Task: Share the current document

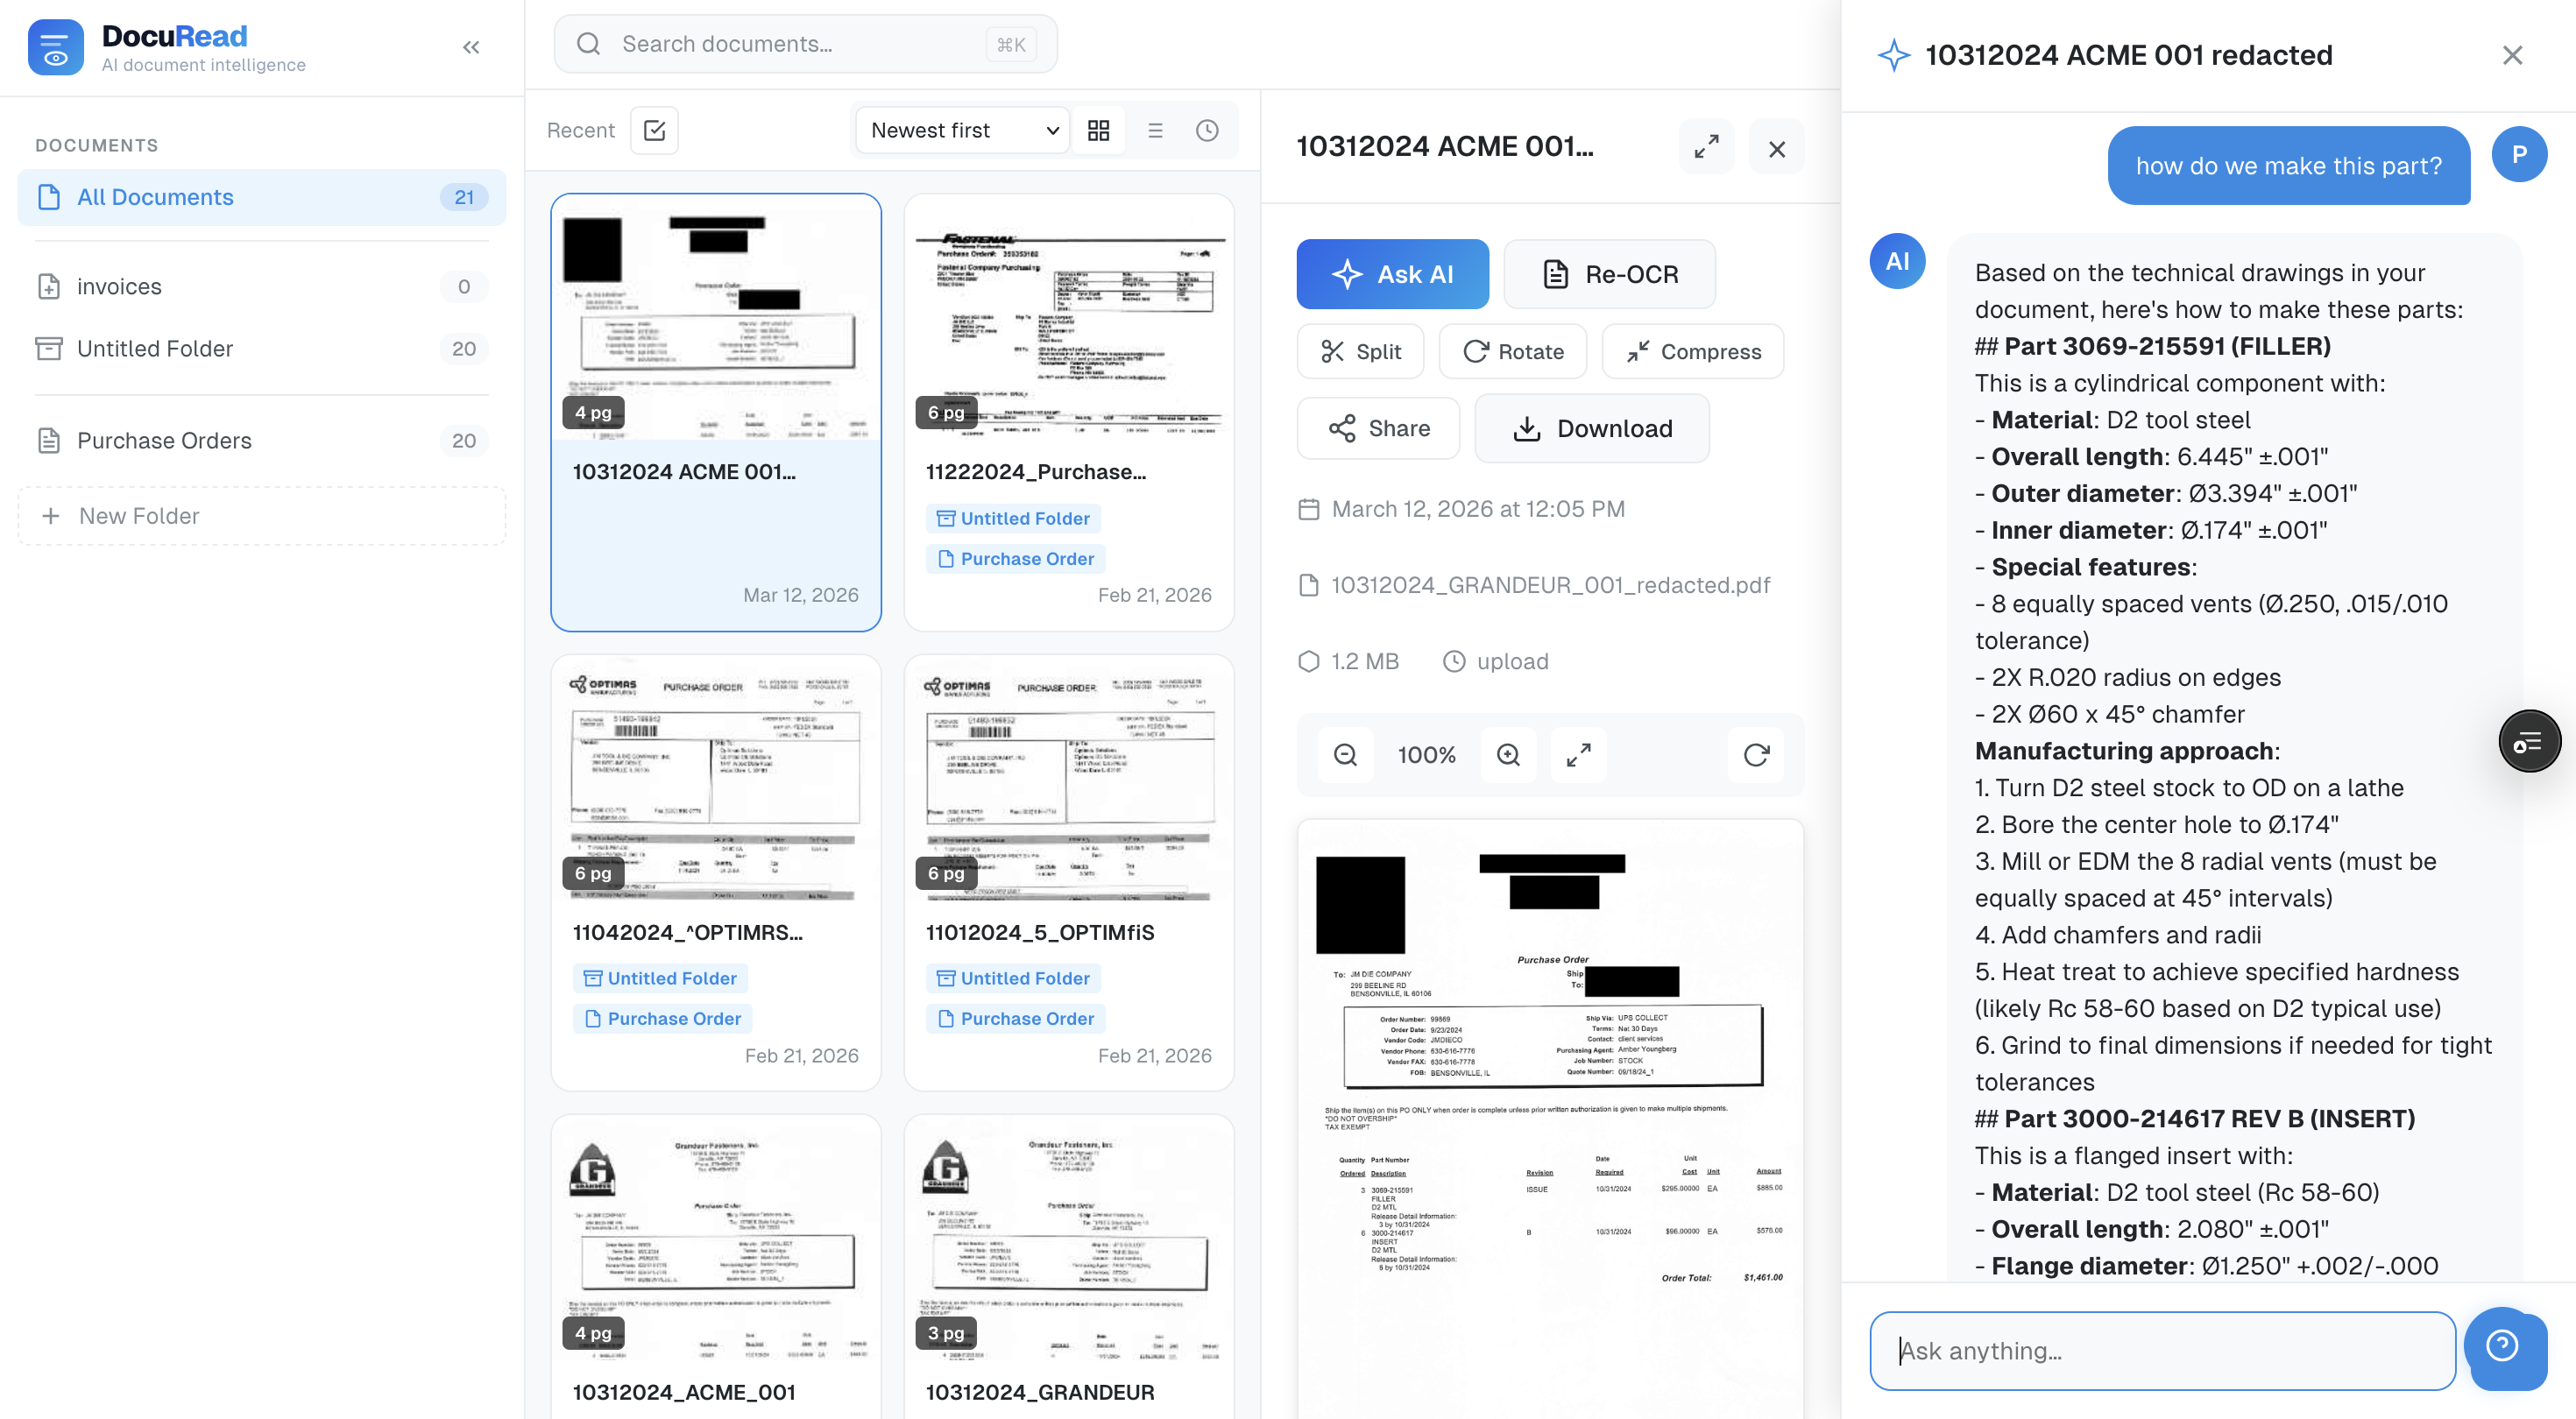Action: [1378, 428]
